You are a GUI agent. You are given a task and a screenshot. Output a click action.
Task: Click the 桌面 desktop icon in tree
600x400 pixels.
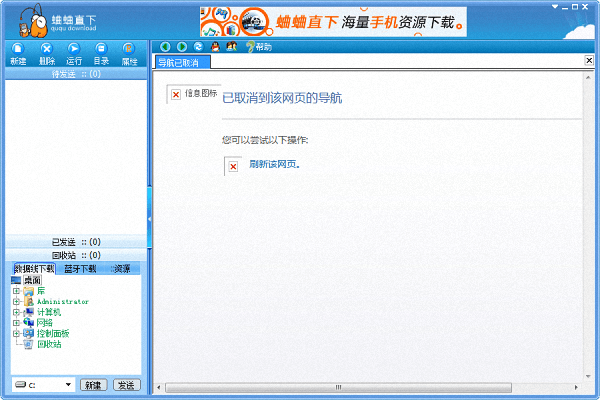coord(16,280)
